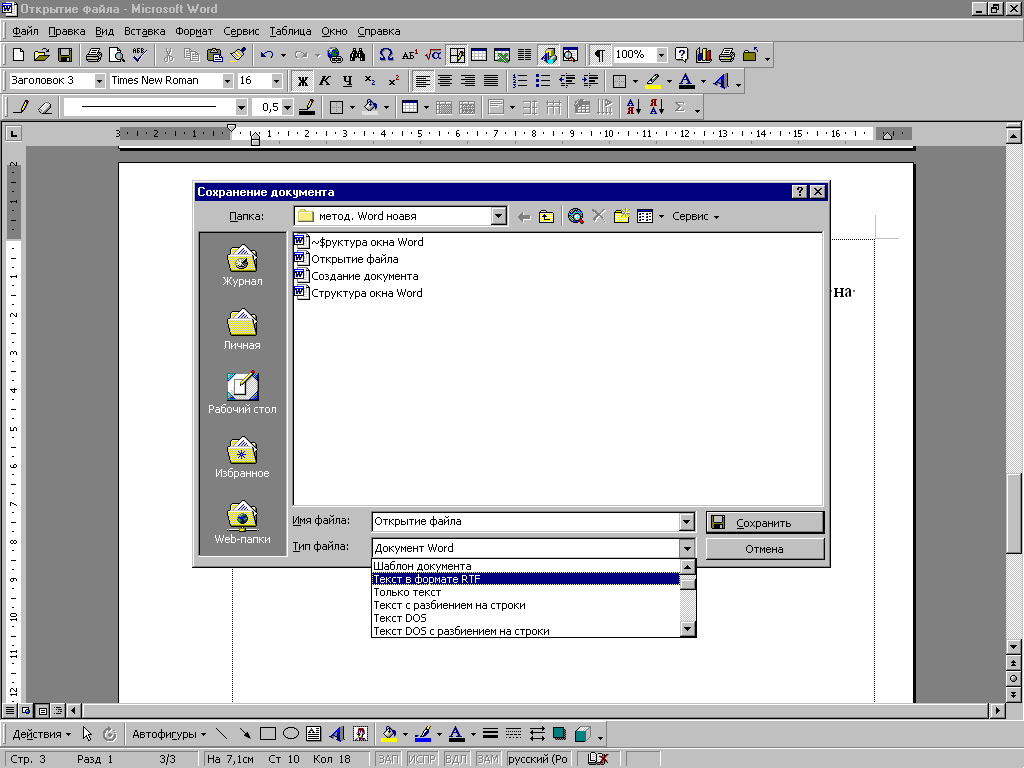Click the Print icon next to Save
The image size is (1024, 768).
coord(93,55)
